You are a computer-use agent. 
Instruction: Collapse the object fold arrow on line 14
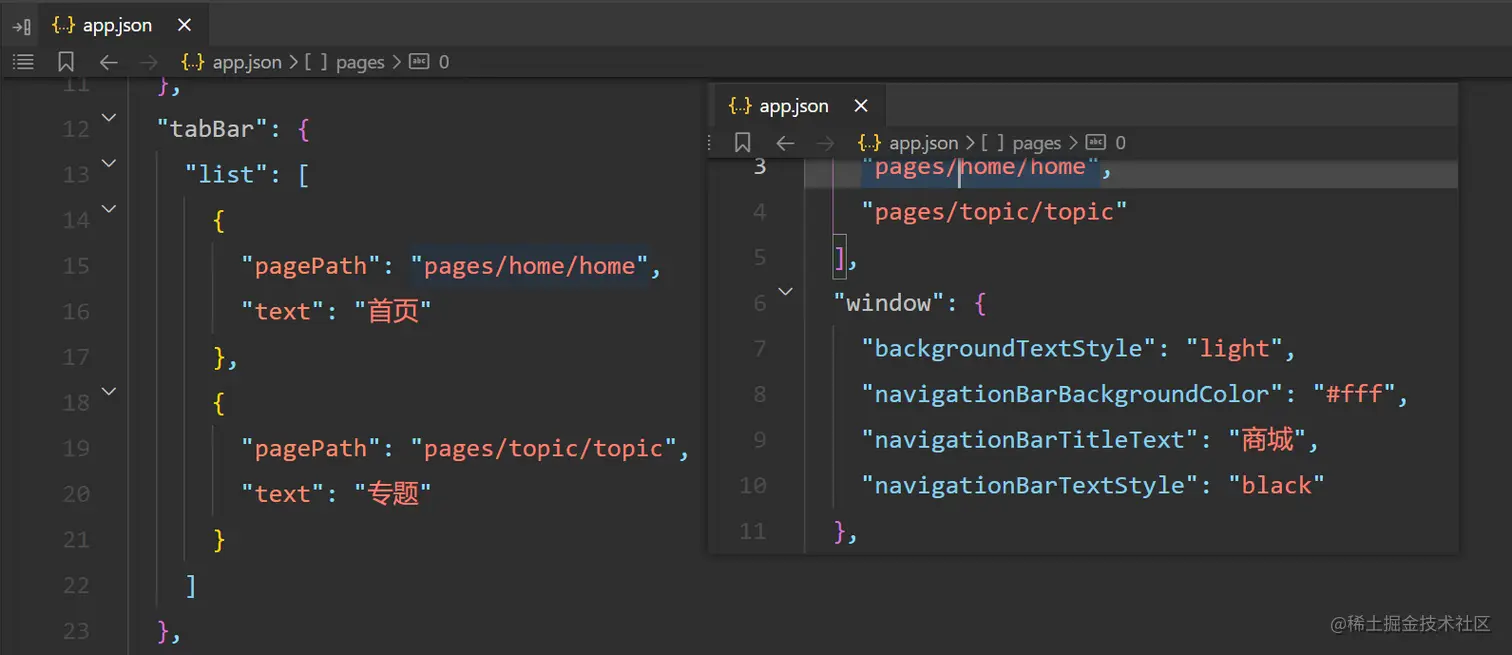pos(109,209)
